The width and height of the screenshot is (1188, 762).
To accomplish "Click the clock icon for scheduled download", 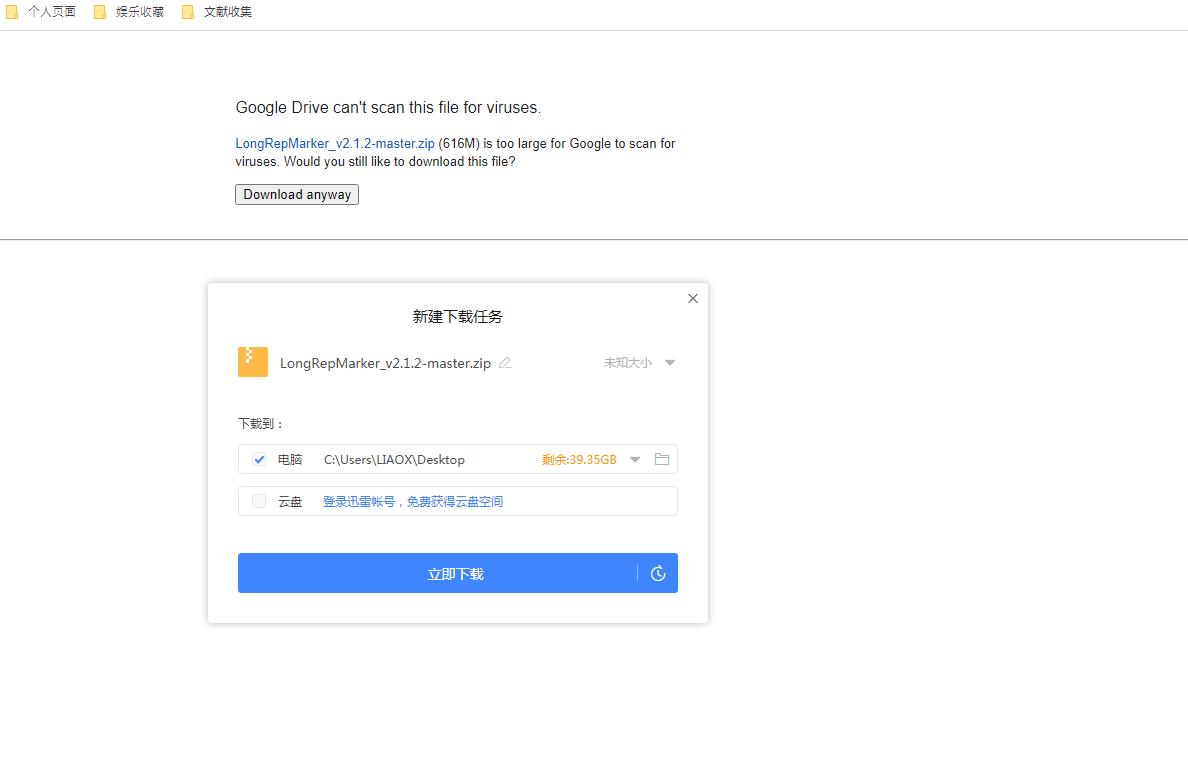I will [x=658, y=573].
